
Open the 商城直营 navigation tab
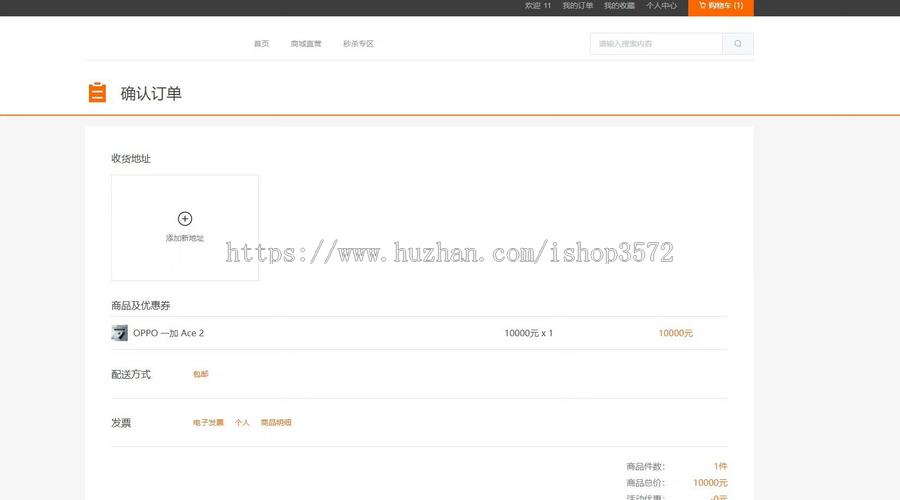click(x=306, y=44)
